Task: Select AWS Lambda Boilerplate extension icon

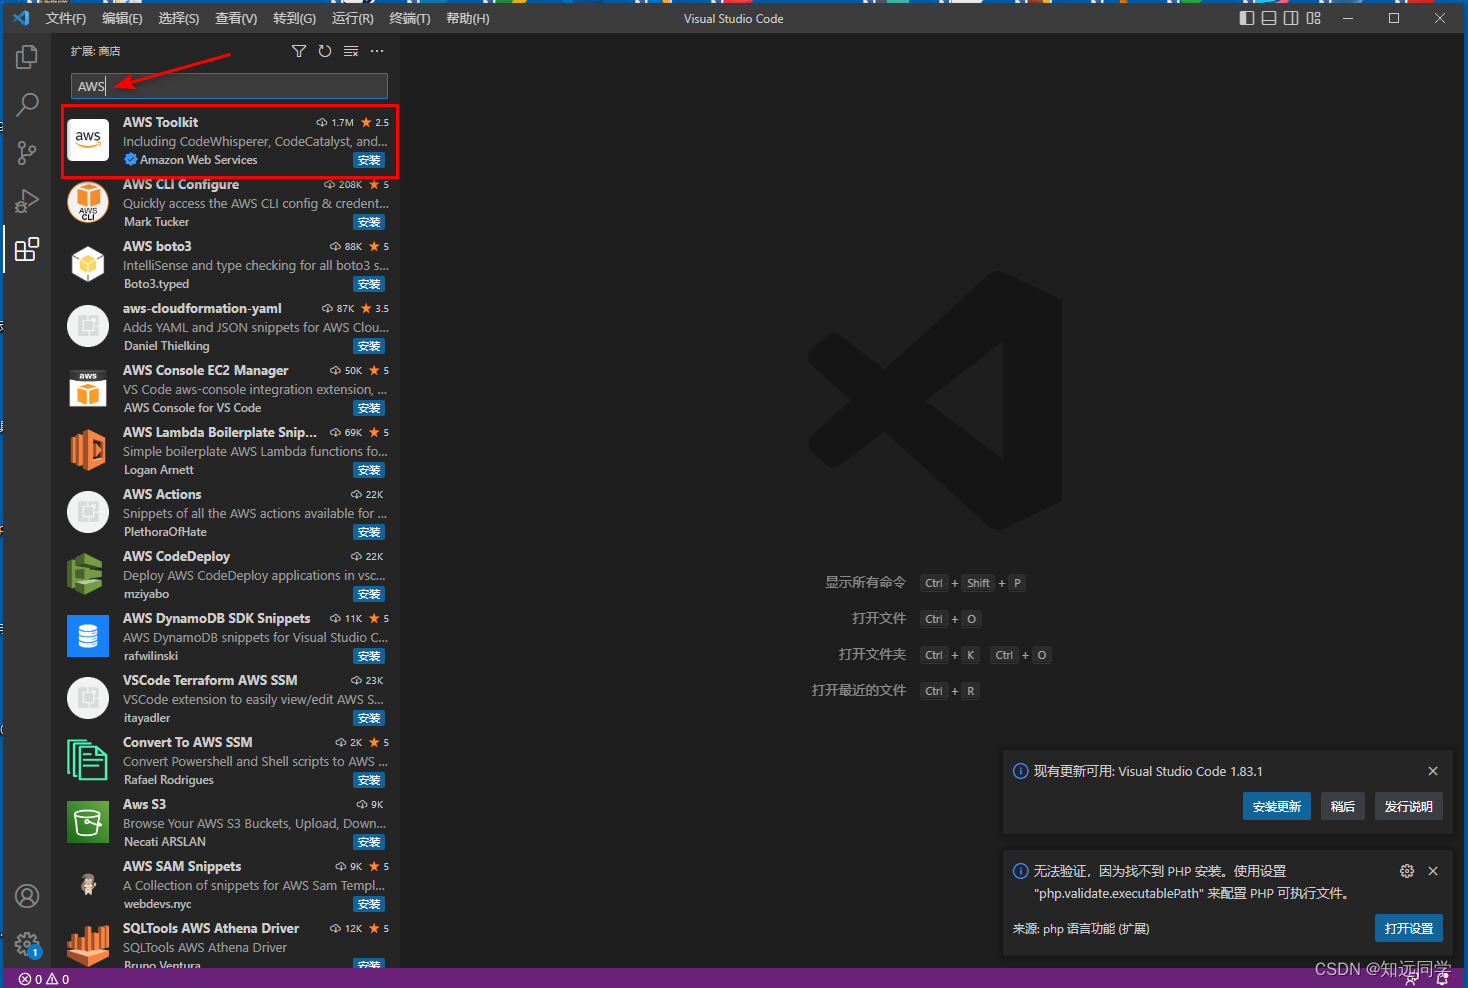Action: click(x=88, y=450)
